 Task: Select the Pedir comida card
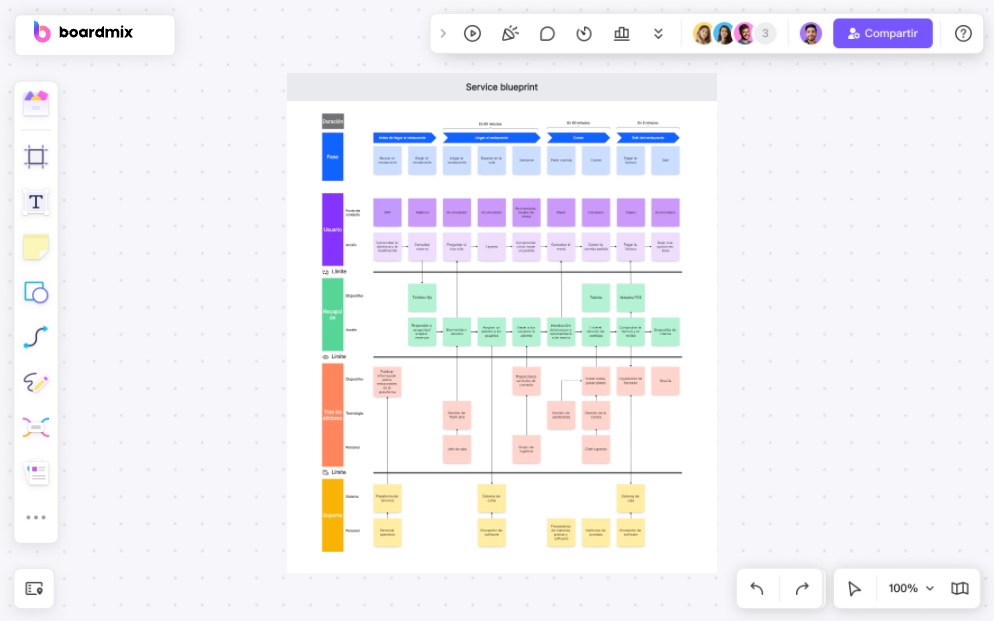(561, 160)
